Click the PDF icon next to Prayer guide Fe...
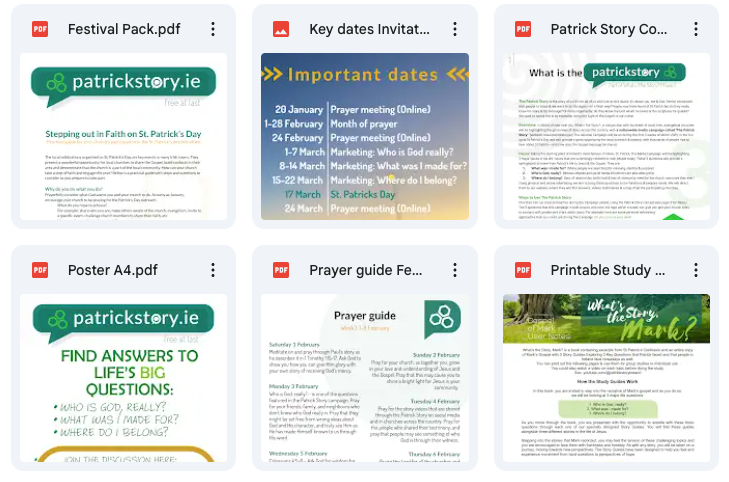This screenshot has width=729, height=482. (x=281, y=270)
